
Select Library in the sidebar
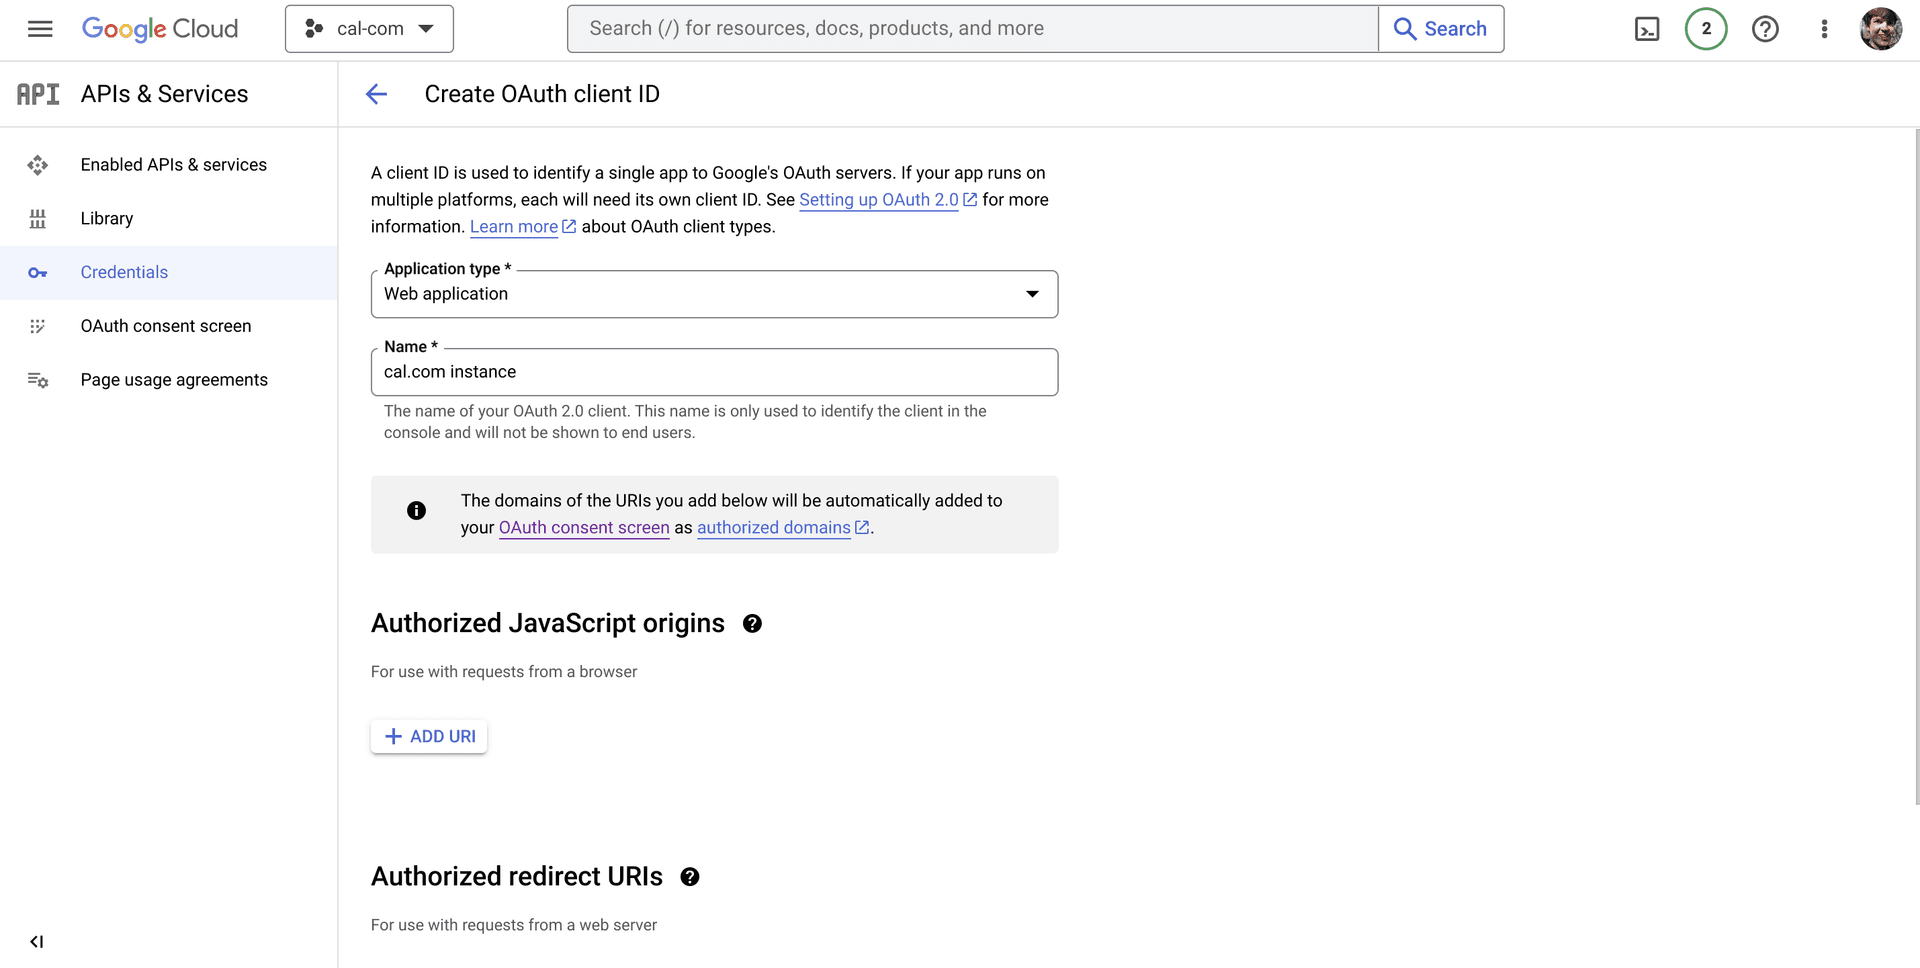coord(107,219)
